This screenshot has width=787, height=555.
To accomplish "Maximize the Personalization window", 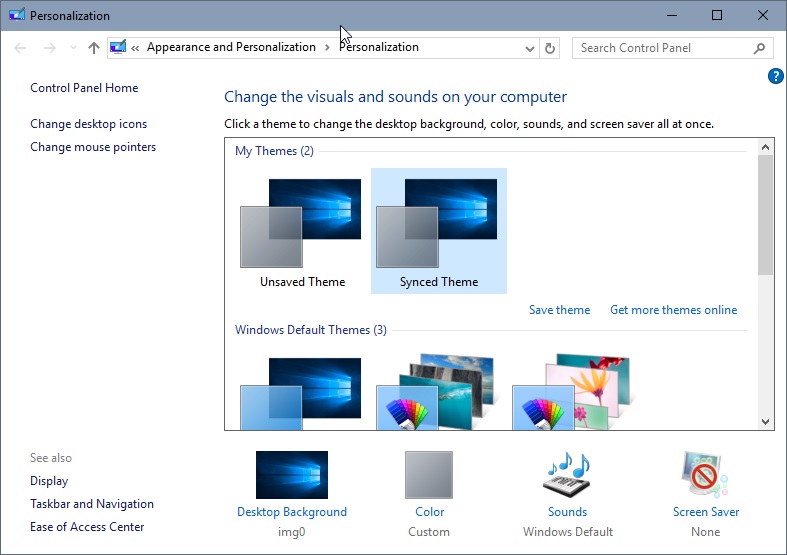I will 717,15.
